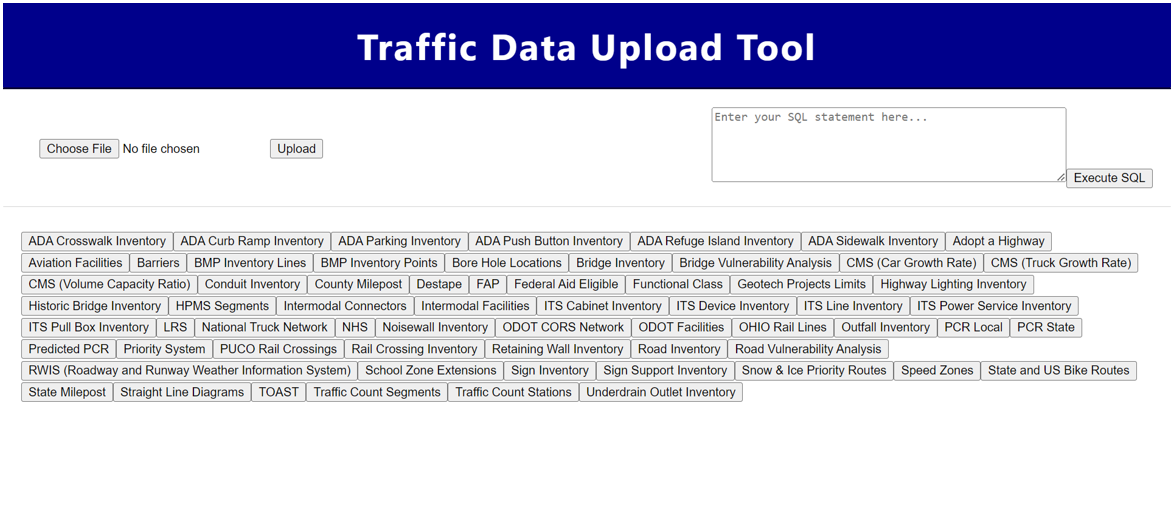Open Rail Crossing Inventory
This screenshot has width=1176, height=511.
(414, 350)
